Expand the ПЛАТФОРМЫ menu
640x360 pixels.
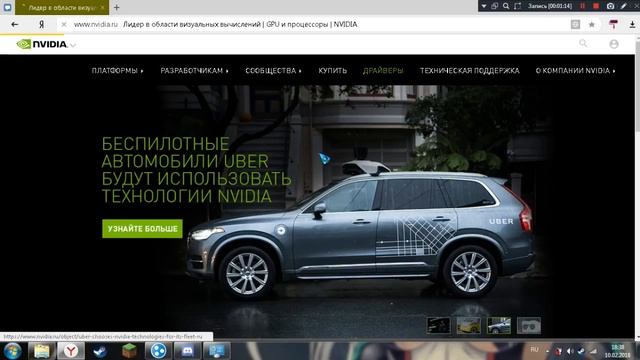(x=118, y=71)
